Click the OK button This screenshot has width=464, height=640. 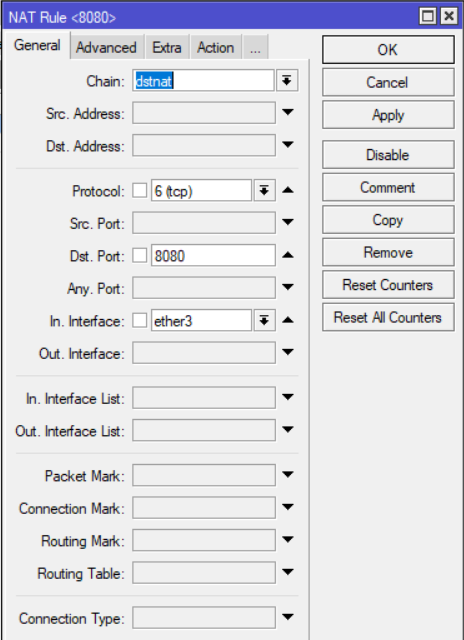pos(388,50)
